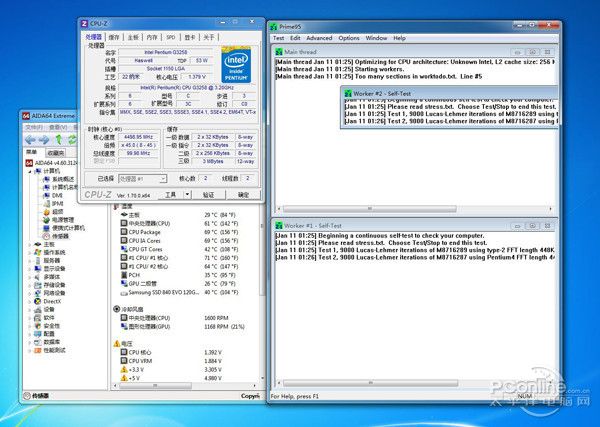Select the 超频 overclock icon in AIDA64
This screenshot has height=427, width=600.
(x=46, y=212)
